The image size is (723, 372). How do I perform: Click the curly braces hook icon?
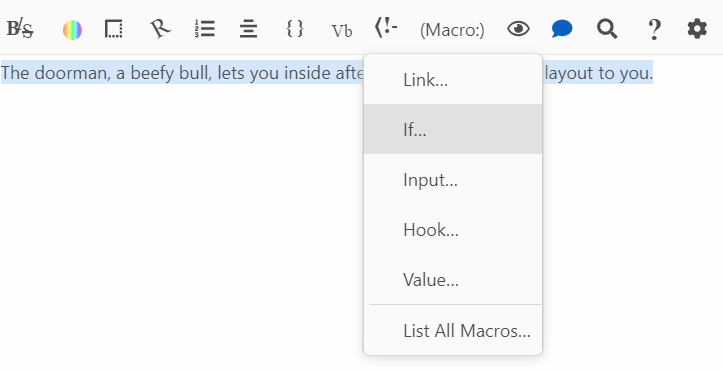coord(295,29)
